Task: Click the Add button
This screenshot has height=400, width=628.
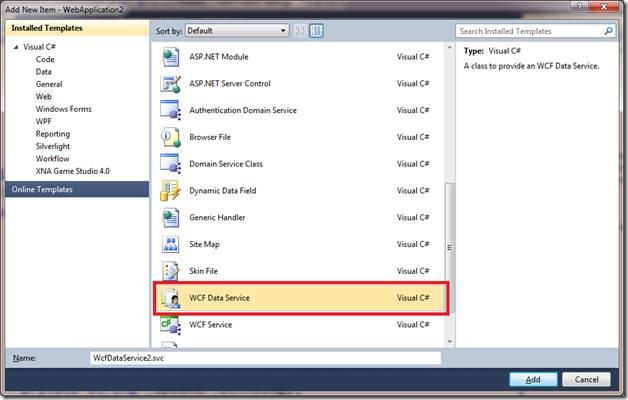Action: 533,379
